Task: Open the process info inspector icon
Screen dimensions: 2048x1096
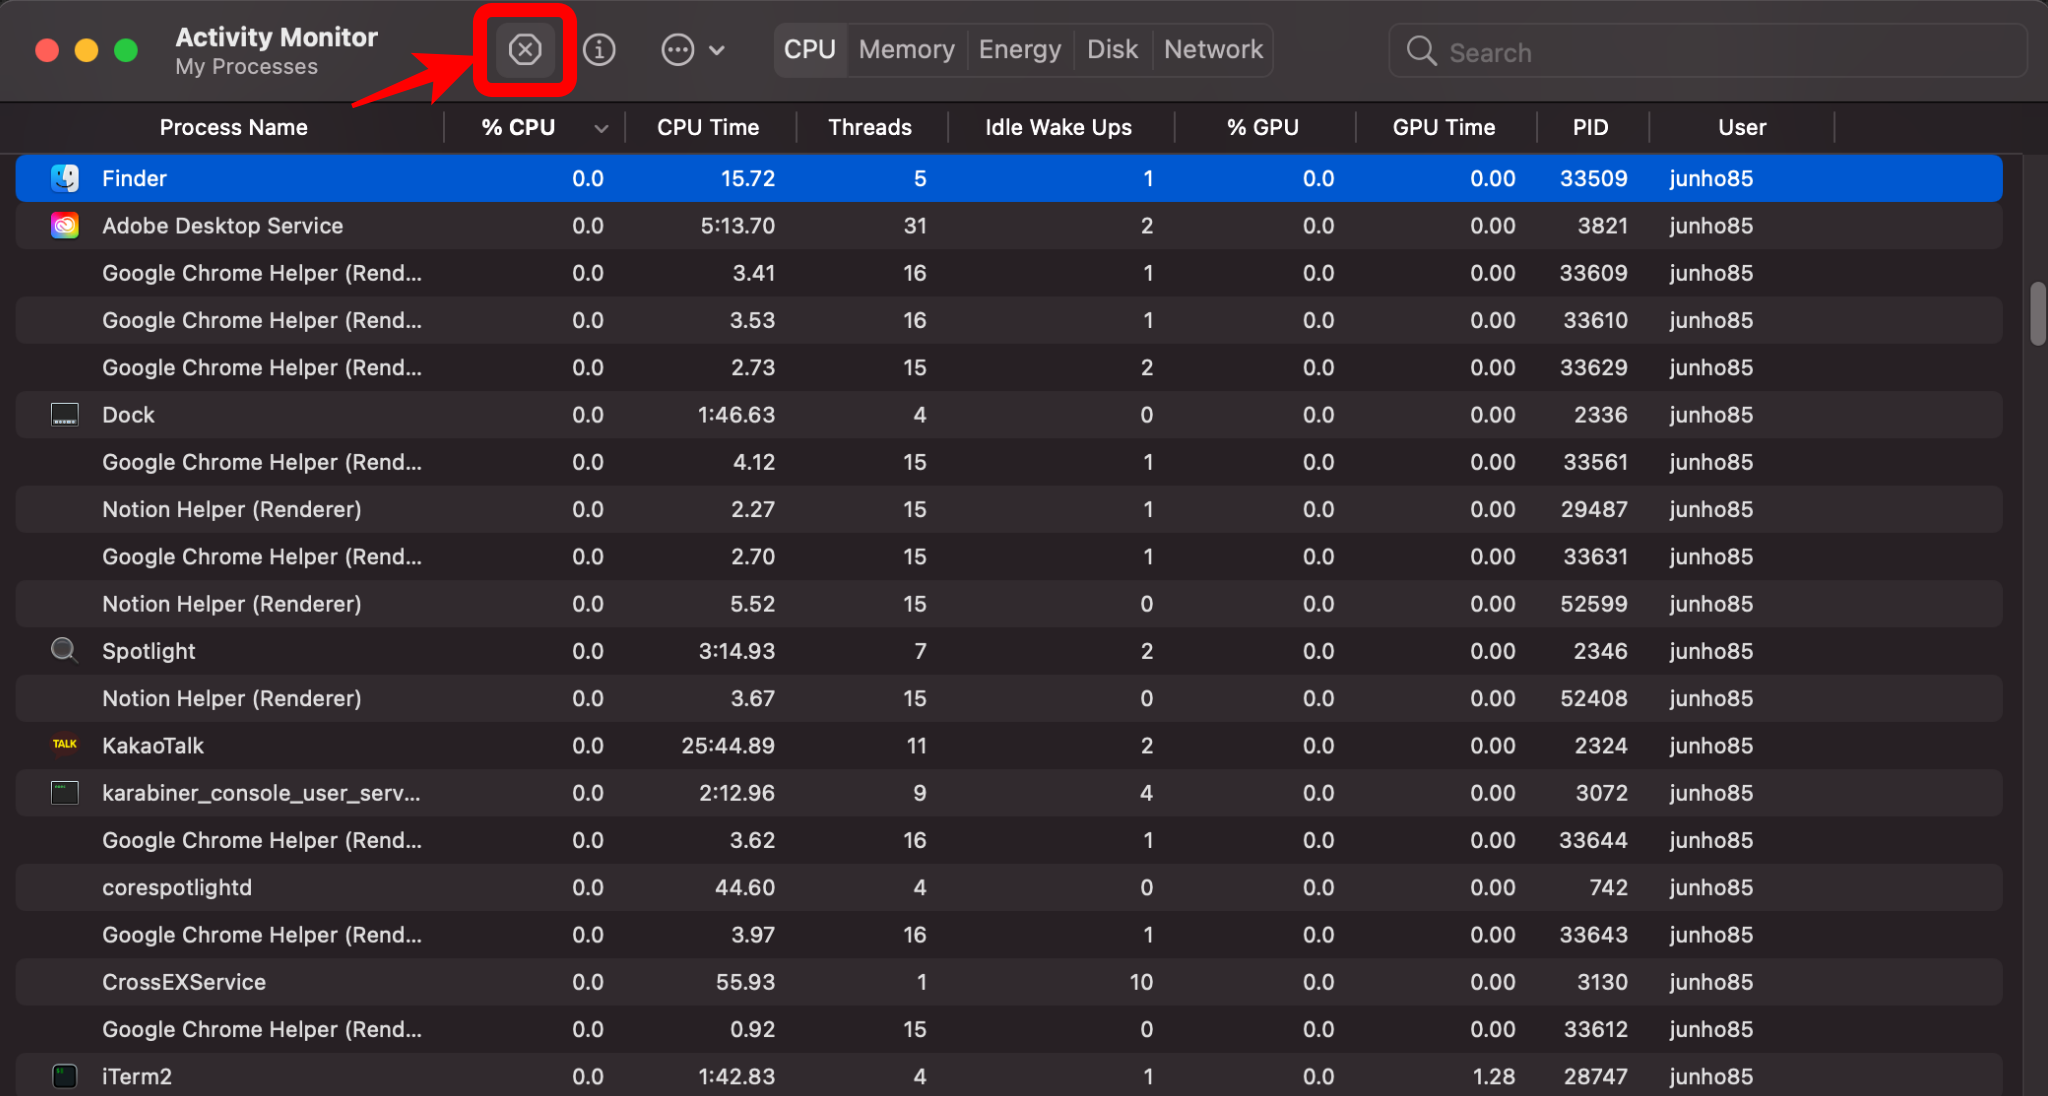Action: [x=599, y=49]
